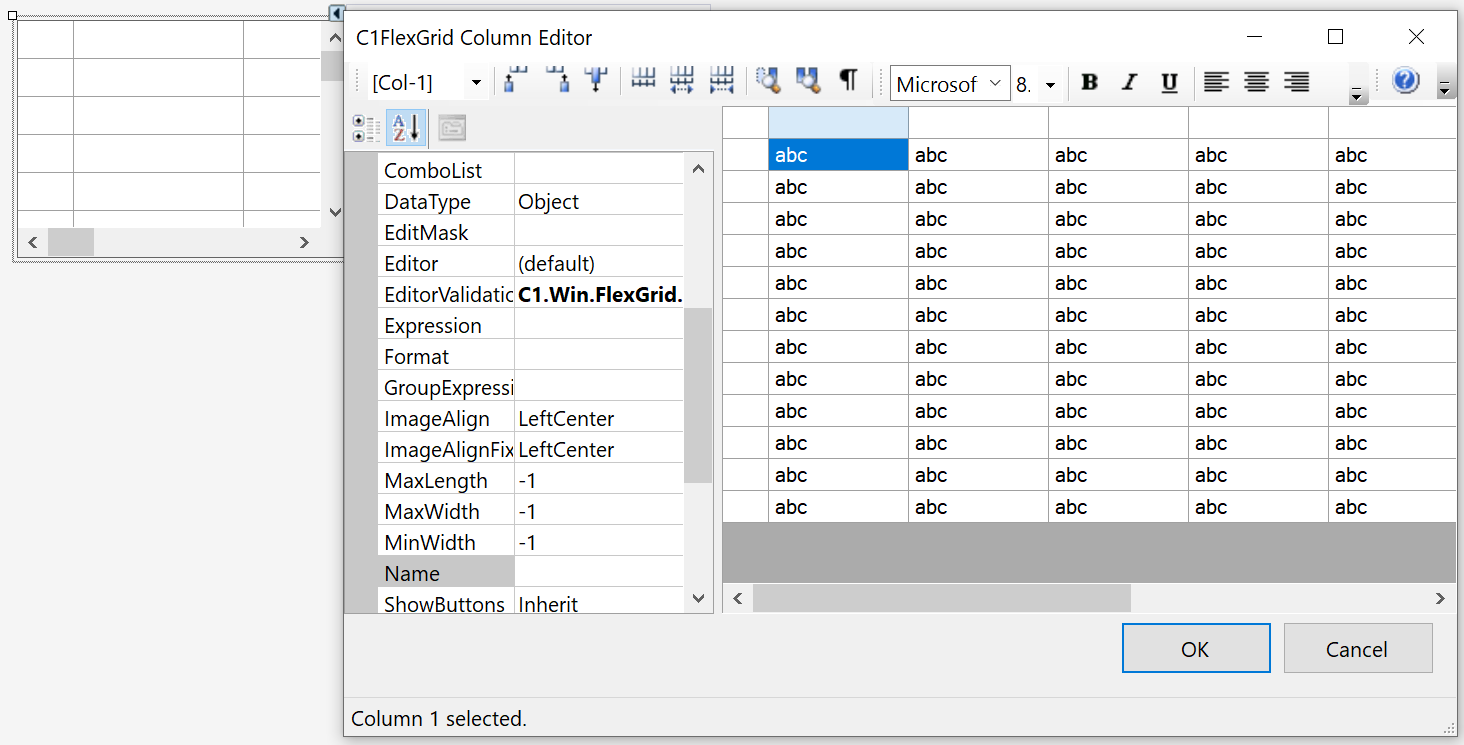Viewport: 1464px width, 745px height.
Task: Insert a column before the selection
Action: point(516,81)
